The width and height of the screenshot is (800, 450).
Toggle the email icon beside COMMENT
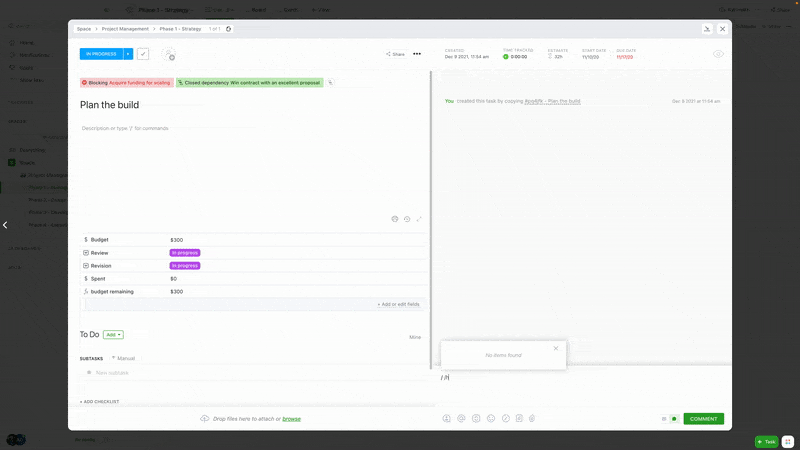(x=664, y=419)
